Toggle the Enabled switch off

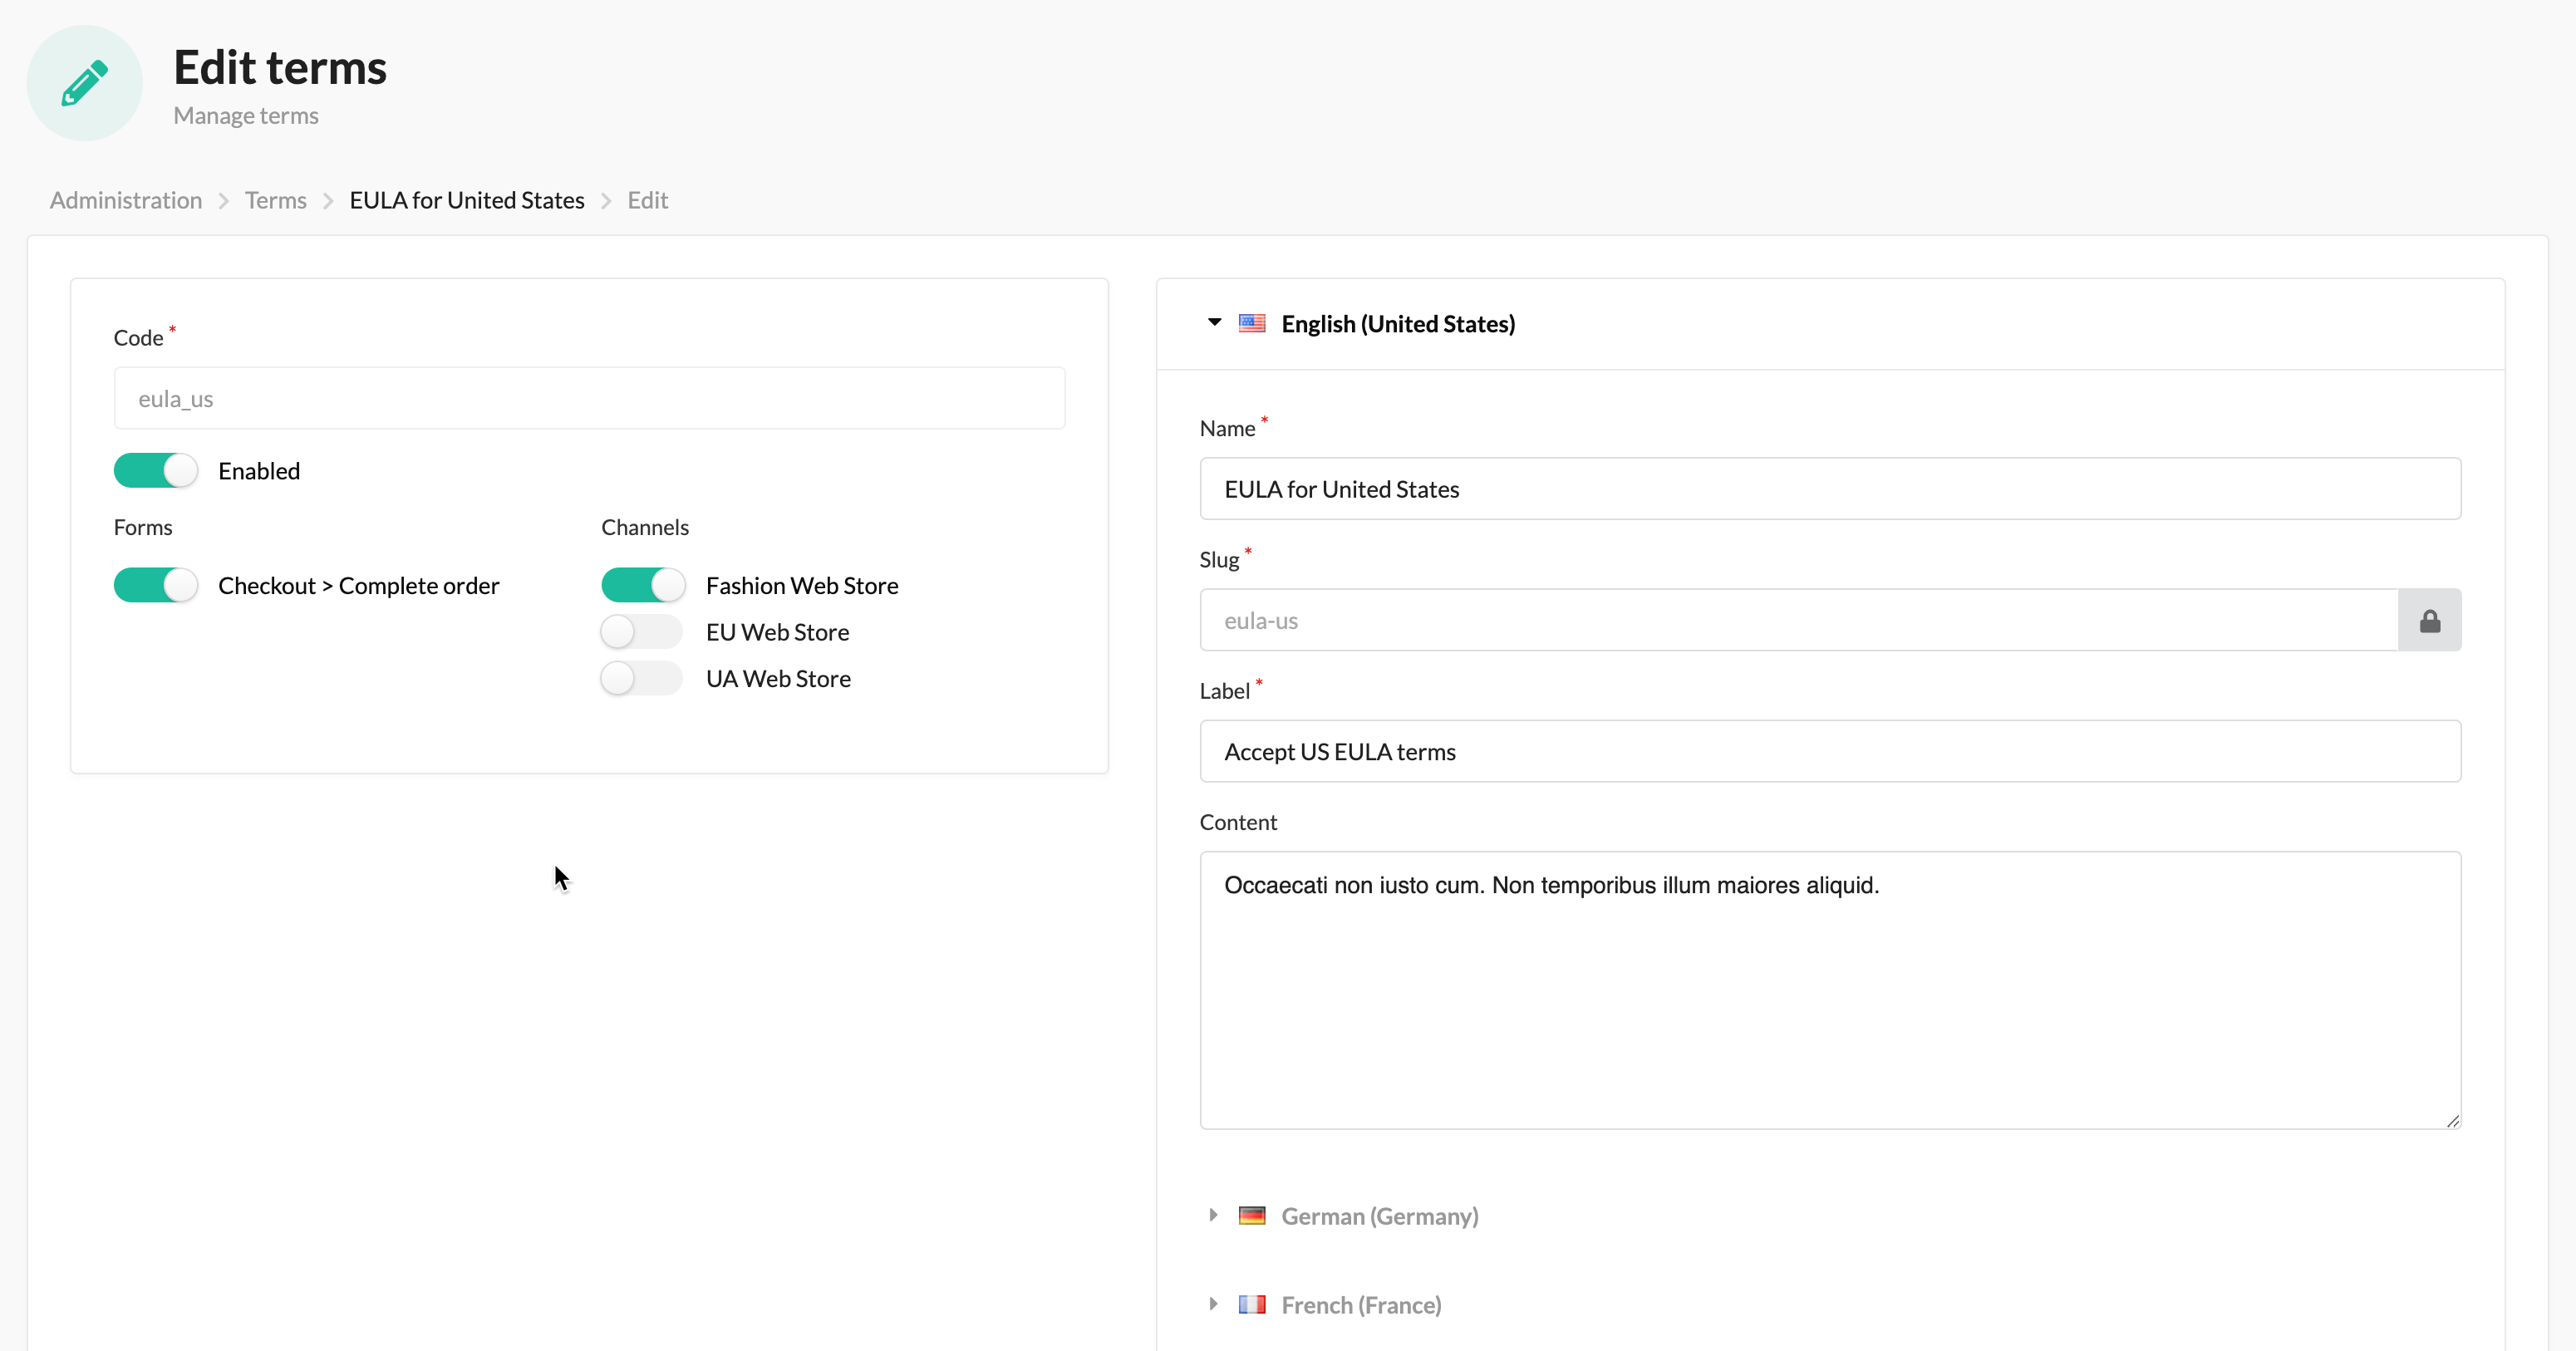(156, 471)
